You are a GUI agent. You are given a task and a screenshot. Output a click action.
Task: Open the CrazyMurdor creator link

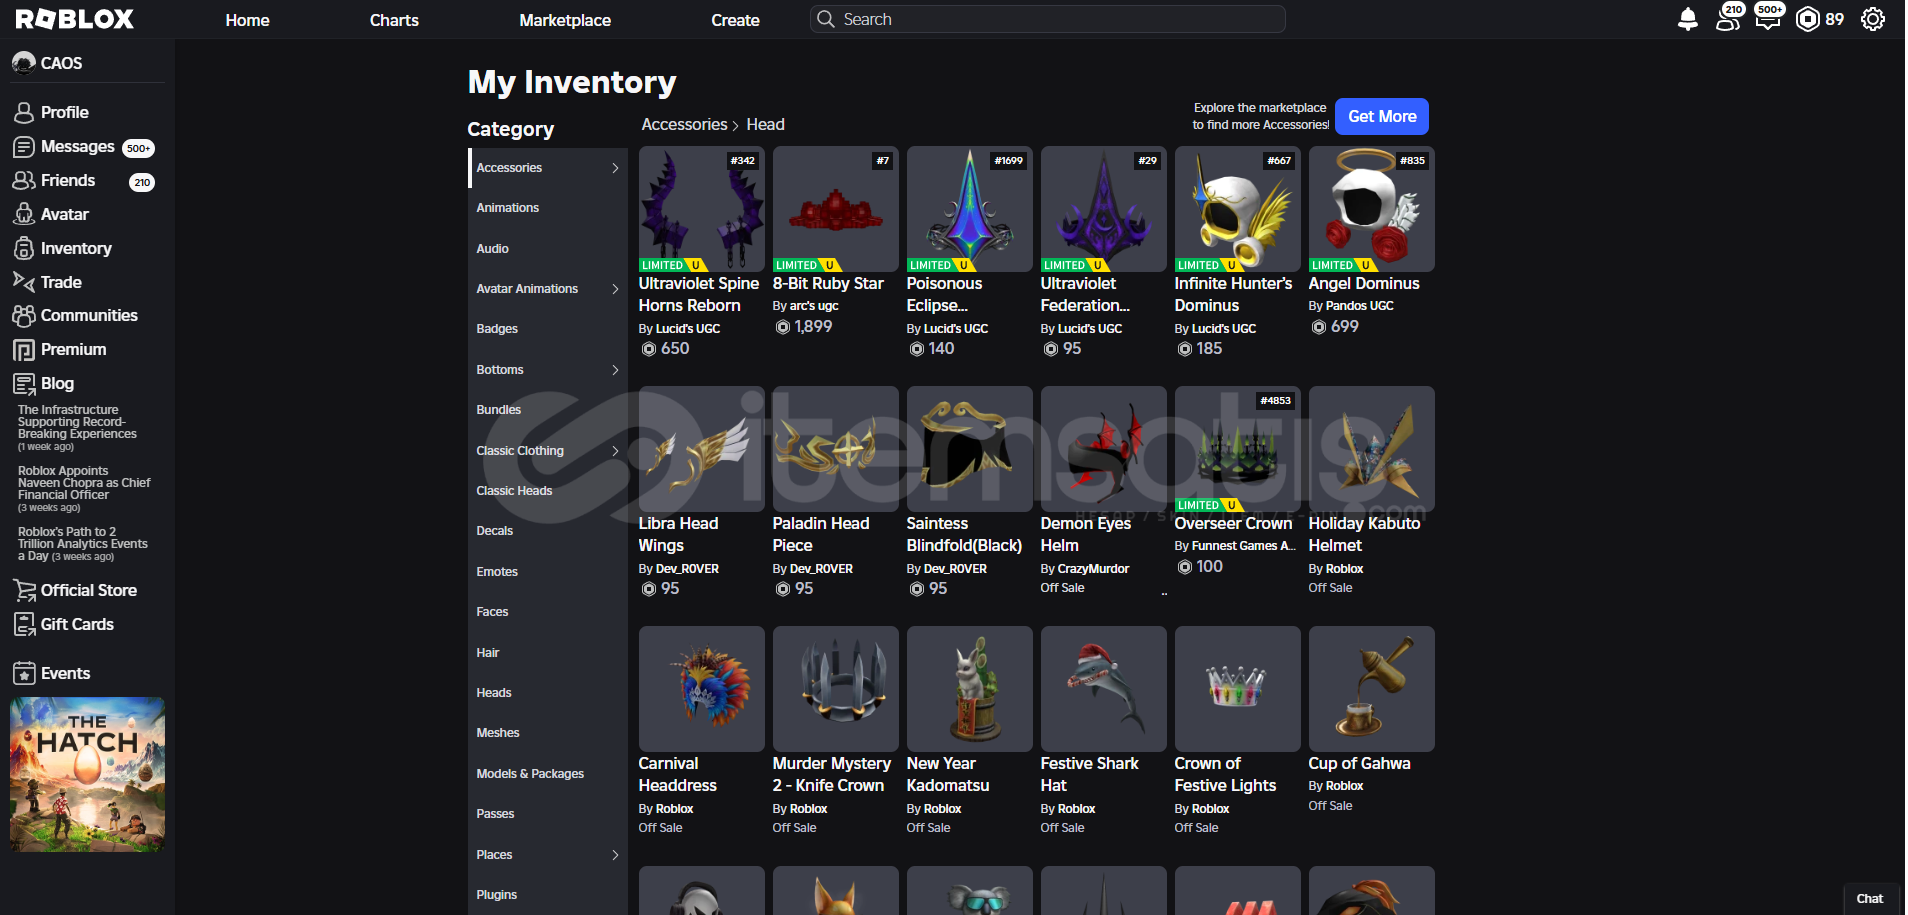(1093, 569)
